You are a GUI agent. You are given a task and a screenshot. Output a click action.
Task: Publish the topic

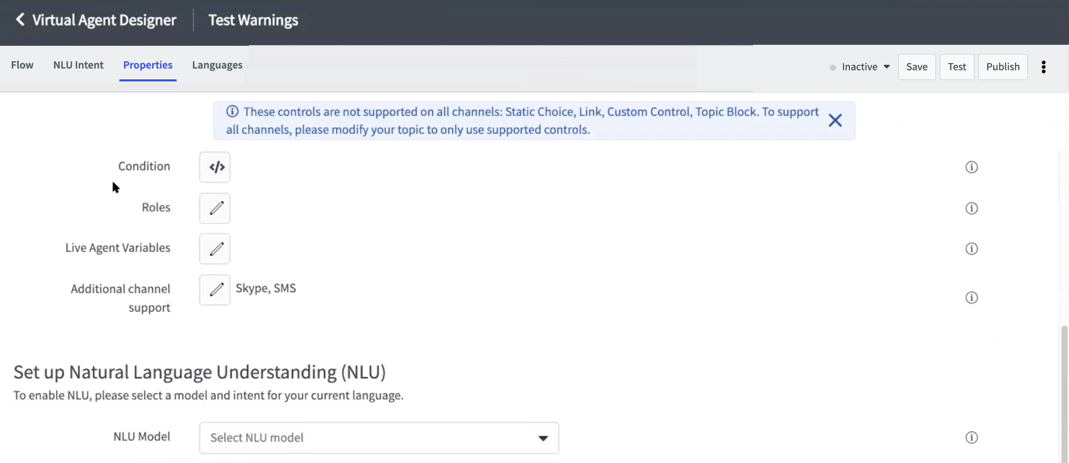pos(1003,67)
